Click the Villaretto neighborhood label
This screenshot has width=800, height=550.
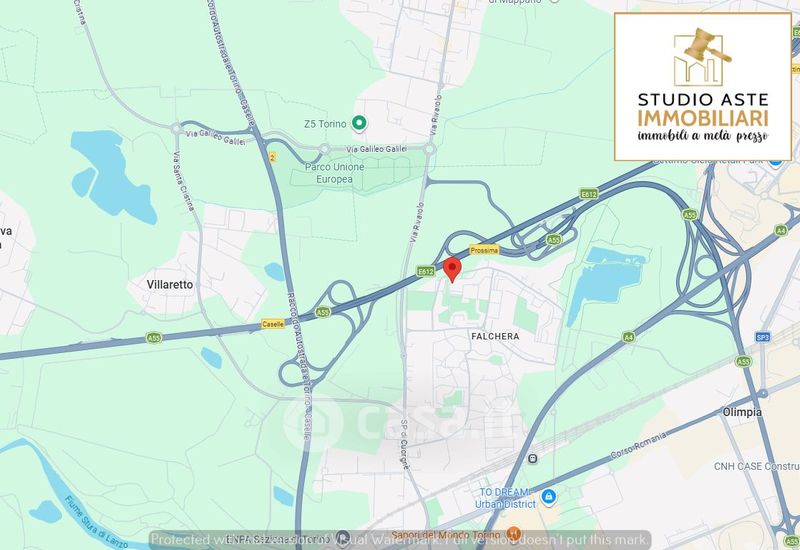(x=170, y=285)
